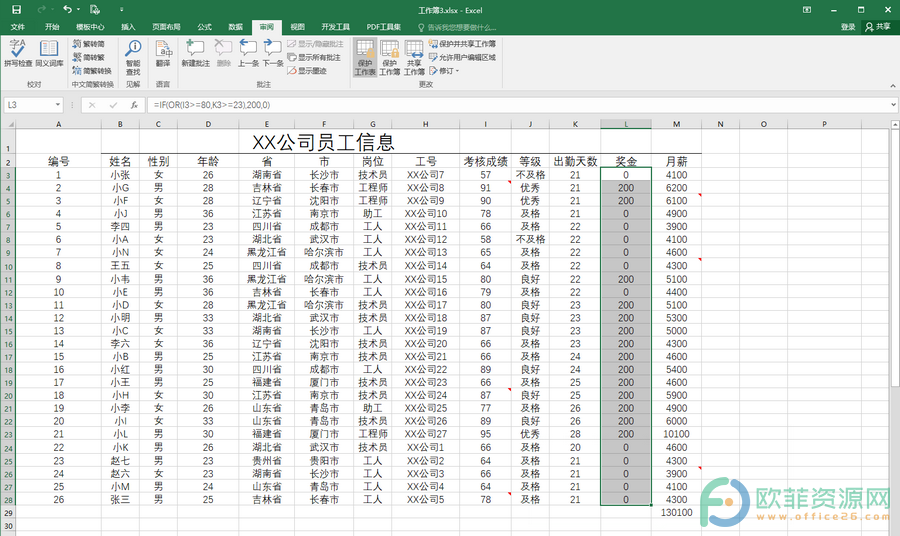Switch to the 公式 Formulas tab
Screen dimensions: 900x536
(x=204, y=27)
